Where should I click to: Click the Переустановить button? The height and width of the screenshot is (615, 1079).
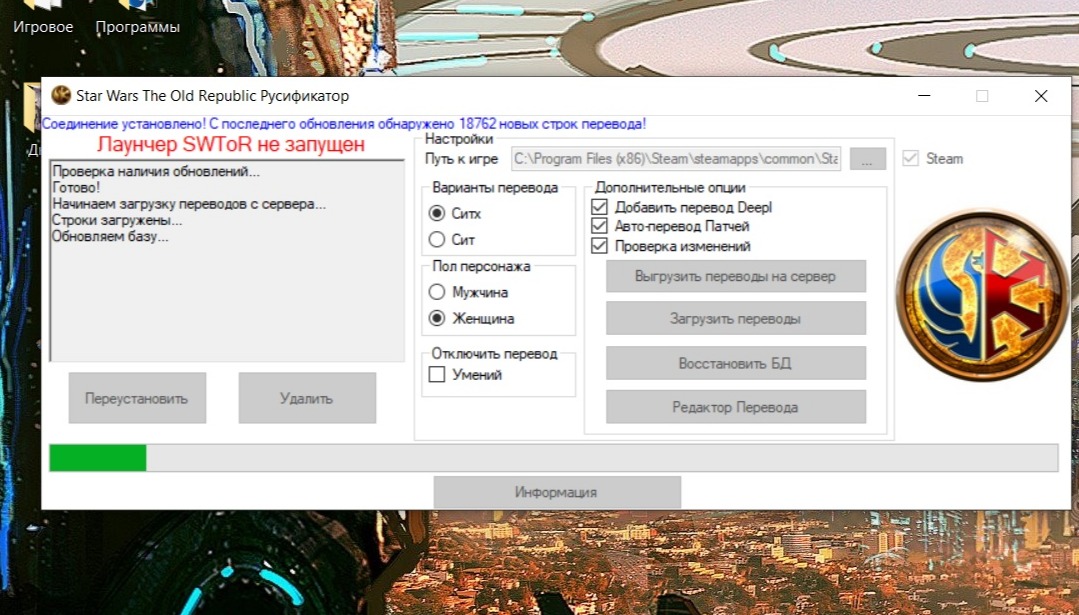coord(137,398)
